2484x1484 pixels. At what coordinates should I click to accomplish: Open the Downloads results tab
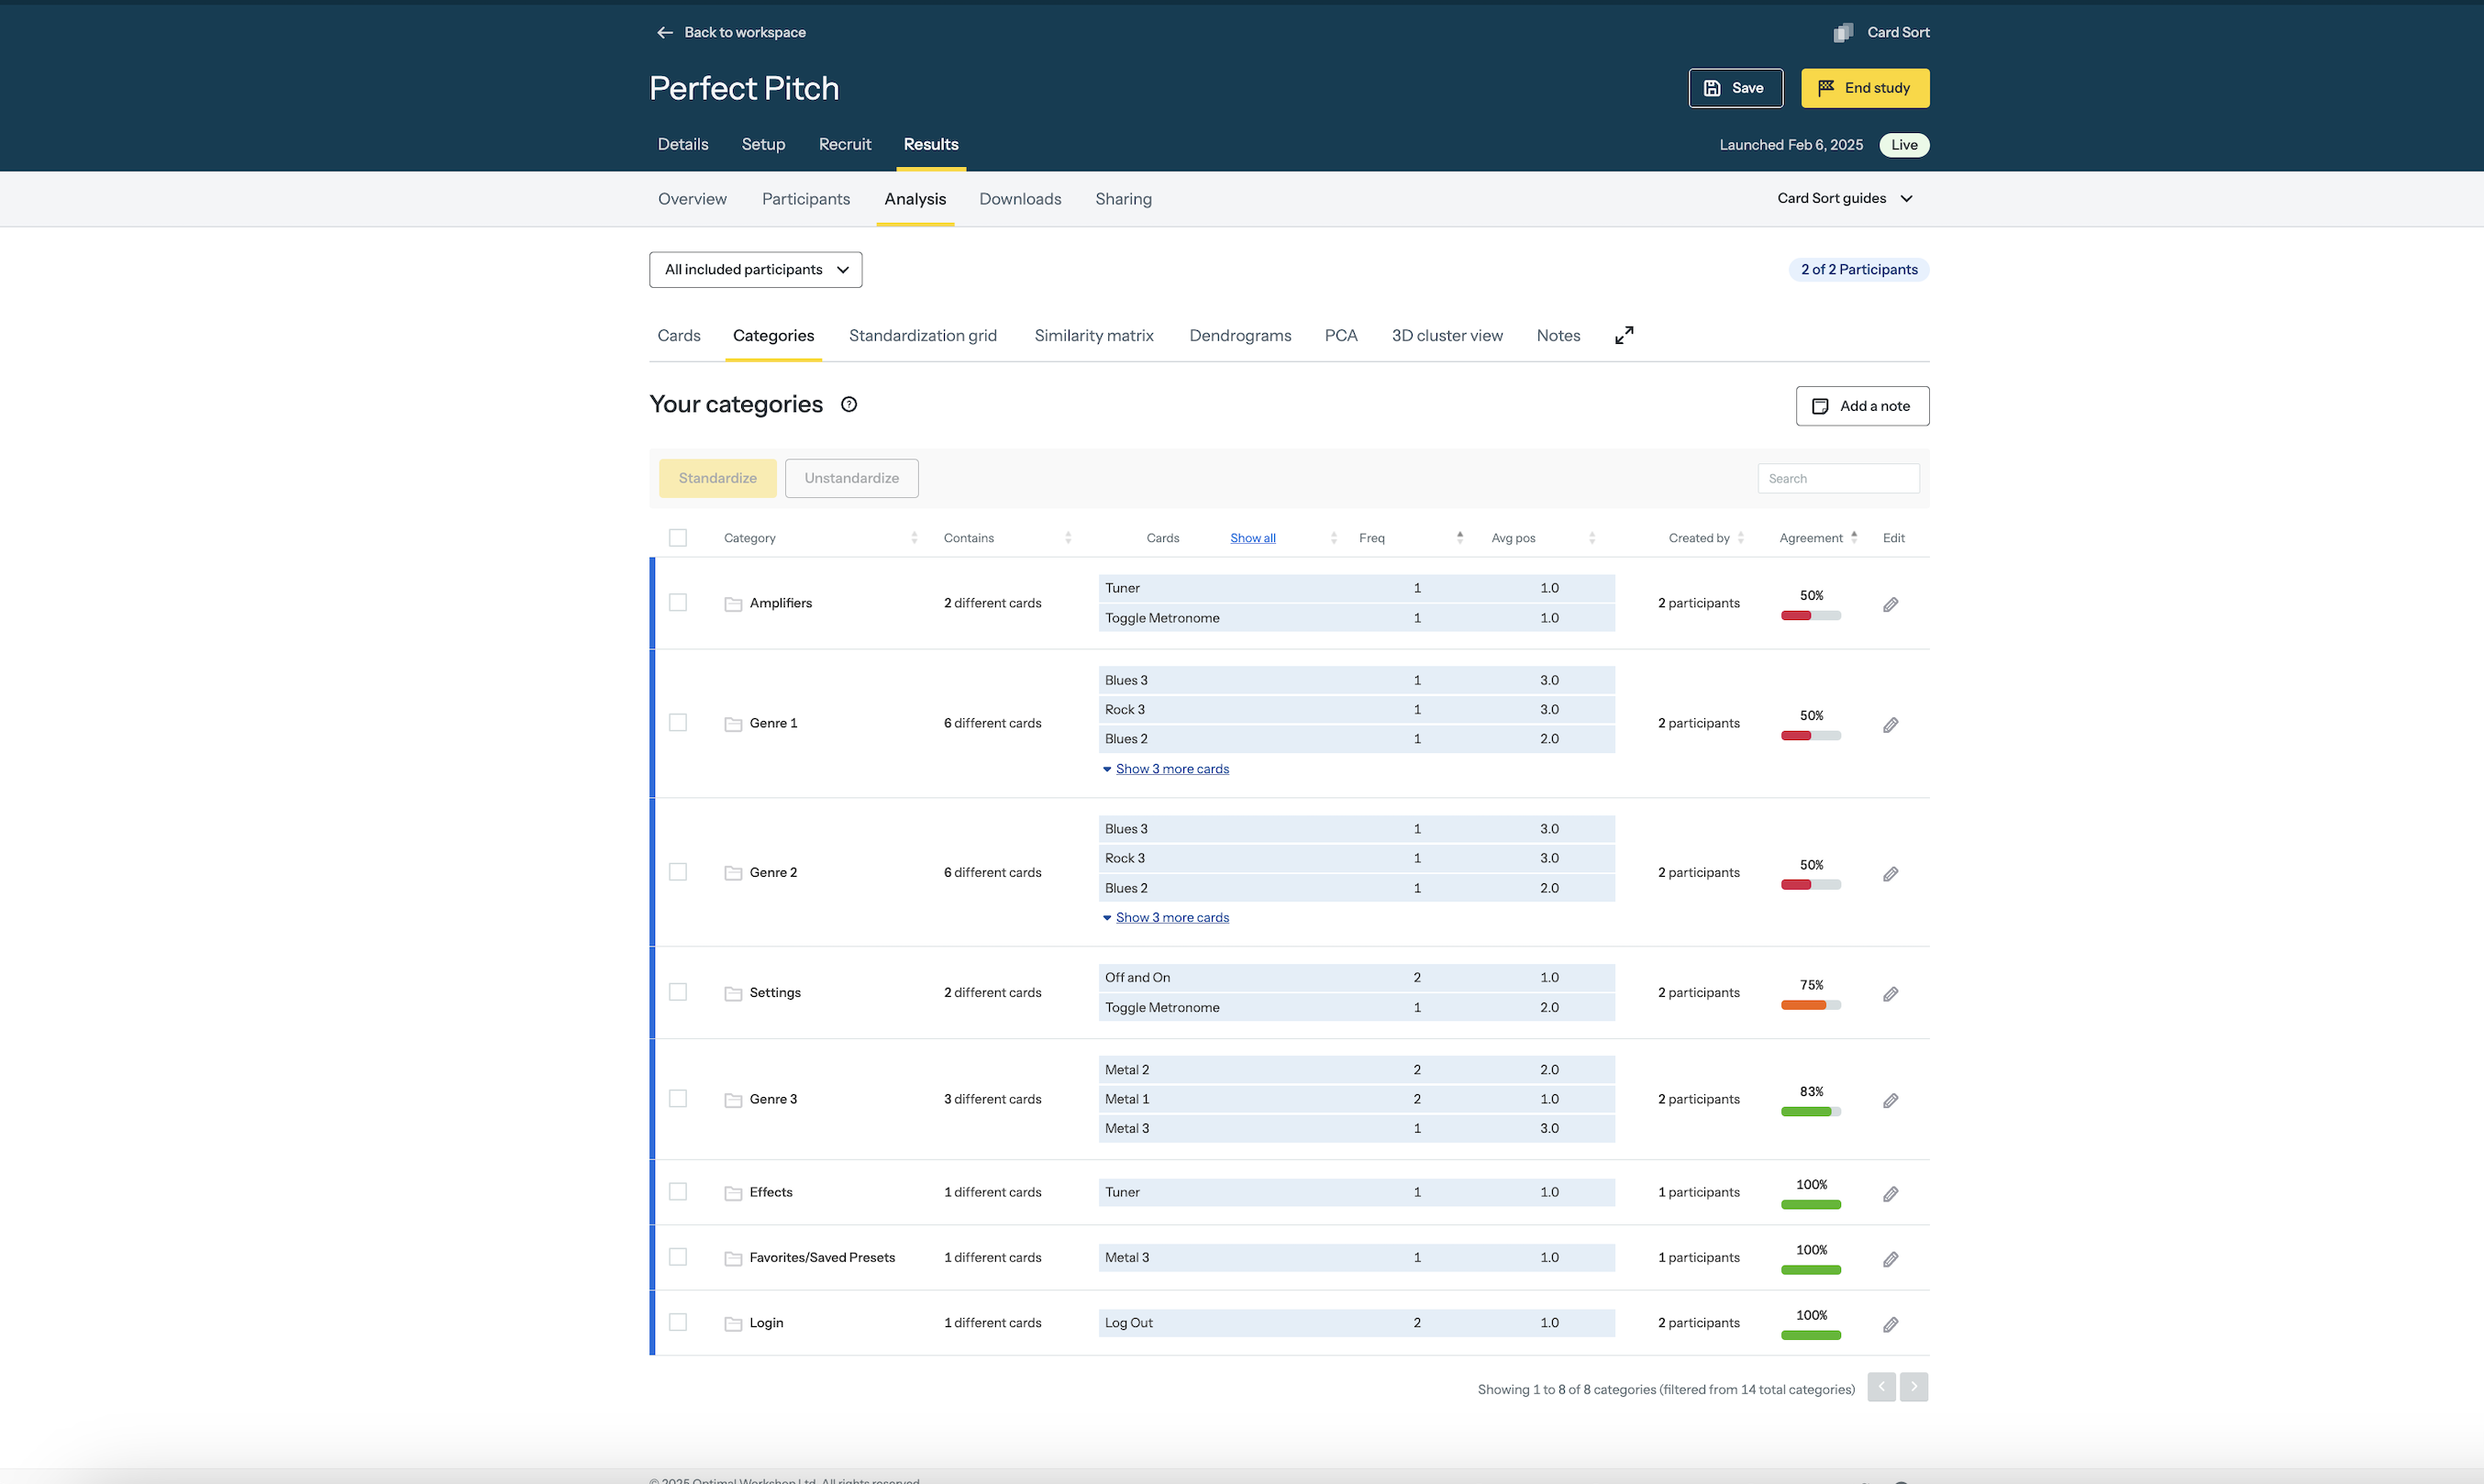pos(1019,199)
